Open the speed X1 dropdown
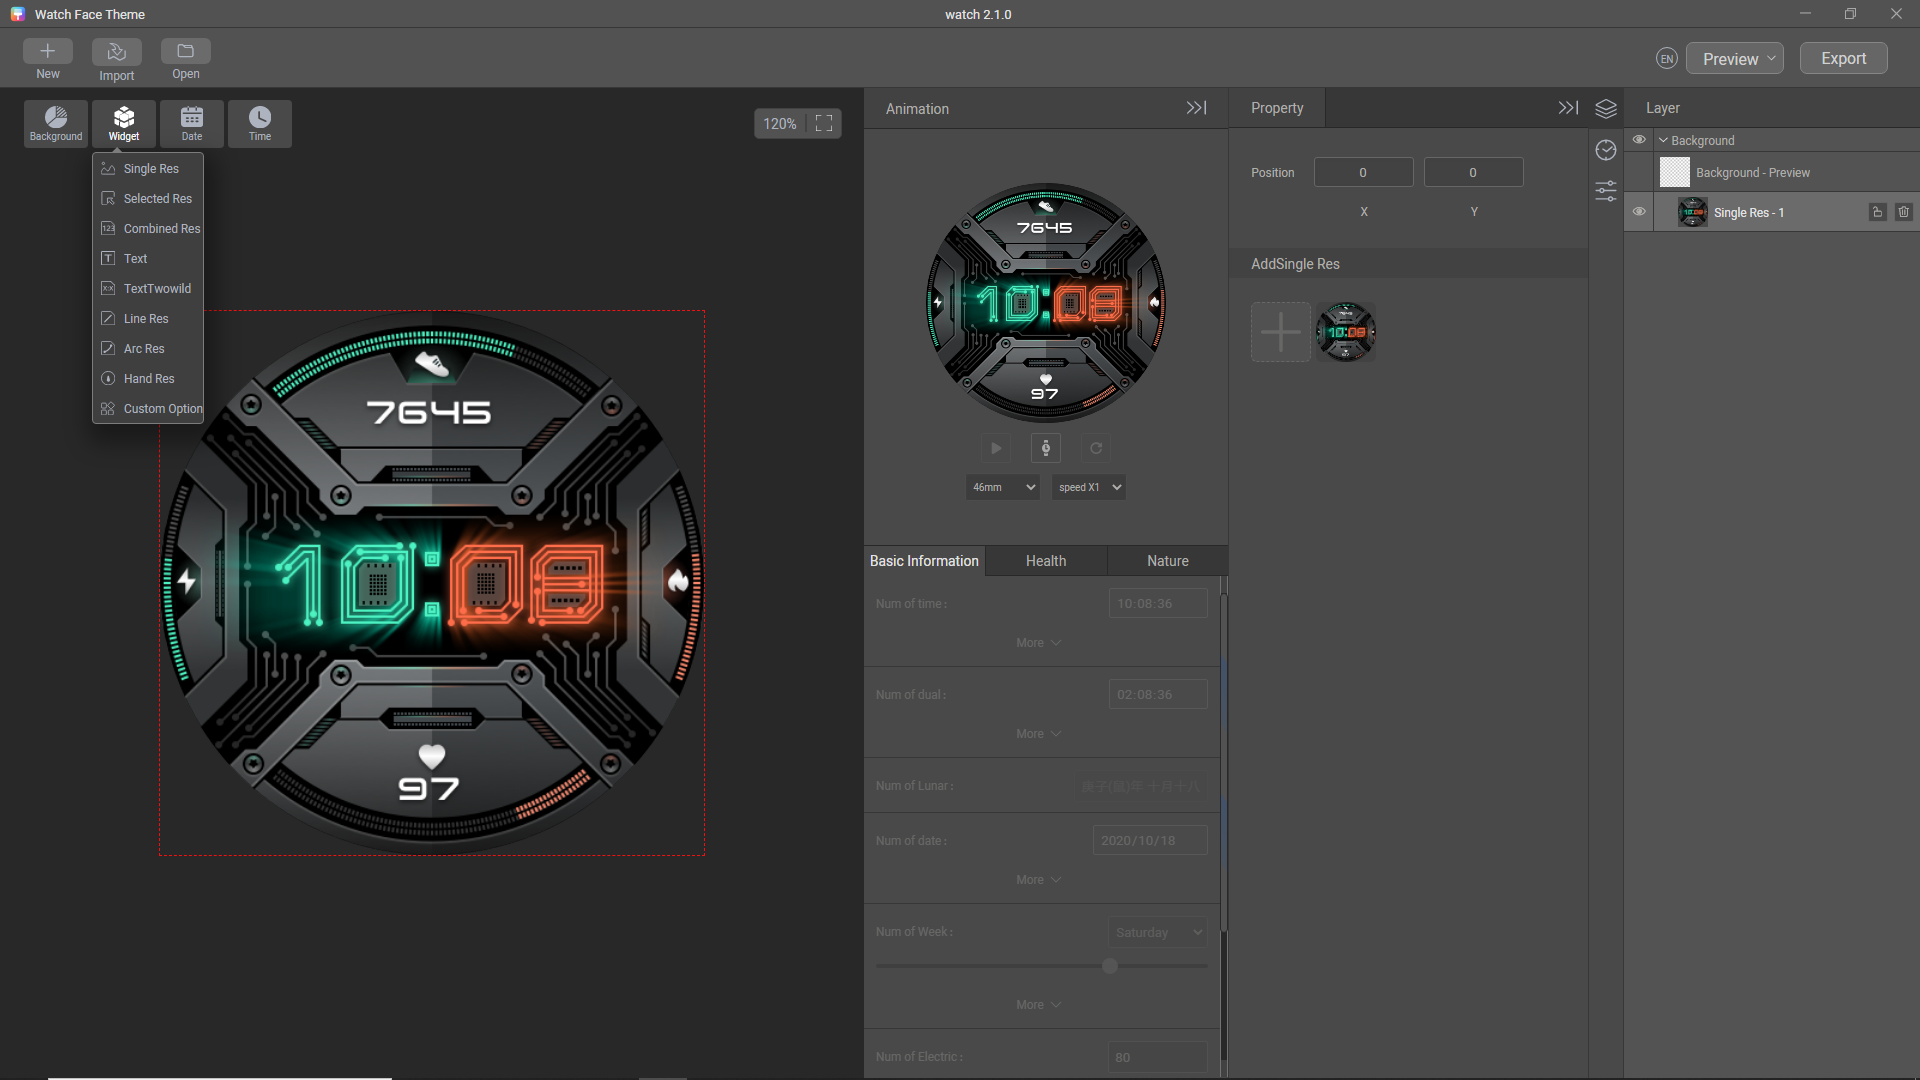 (1089, 487)
